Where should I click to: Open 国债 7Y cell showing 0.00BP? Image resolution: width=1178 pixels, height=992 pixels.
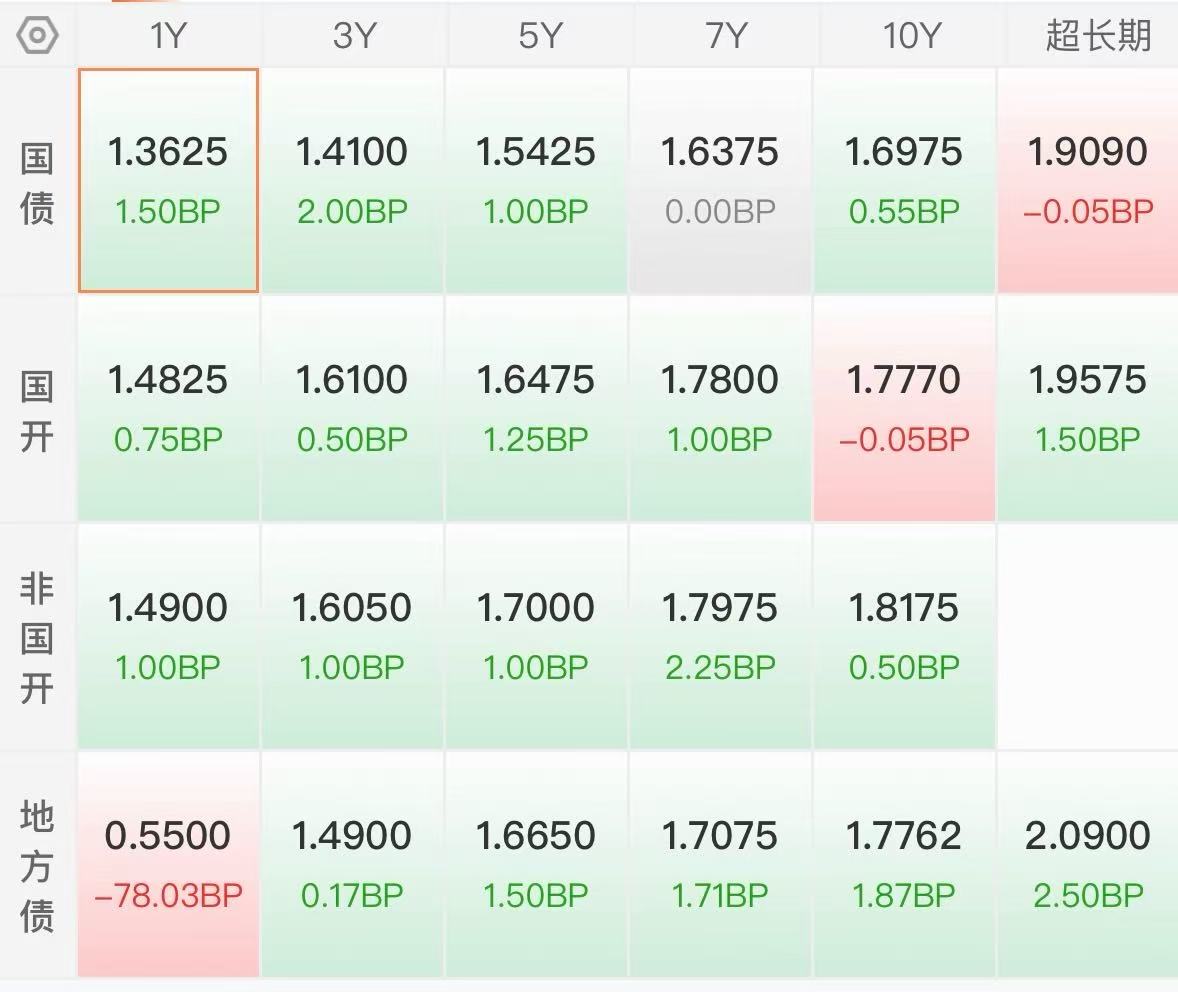(720, 180)
